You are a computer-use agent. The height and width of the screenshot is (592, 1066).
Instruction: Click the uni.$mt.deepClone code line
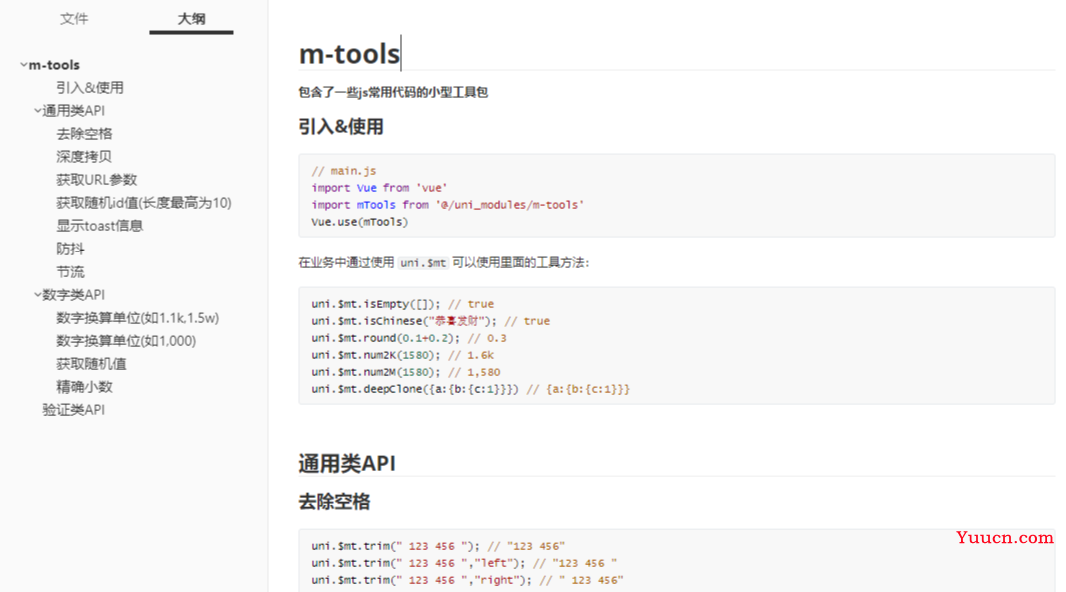tap(470, 389)
